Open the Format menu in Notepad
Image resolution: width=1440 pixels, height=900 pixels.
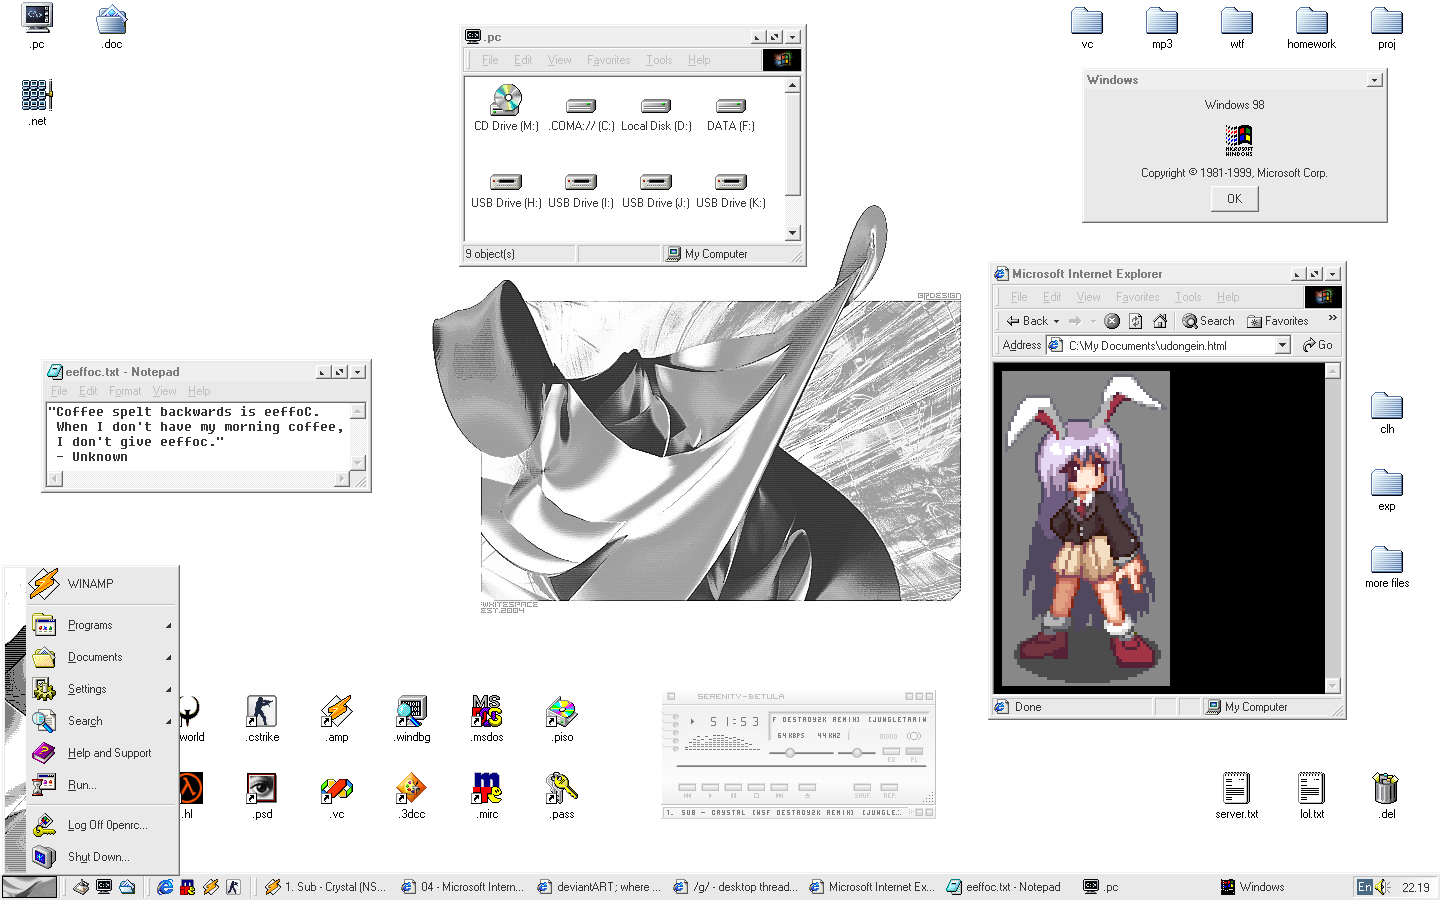click(125, 391)
